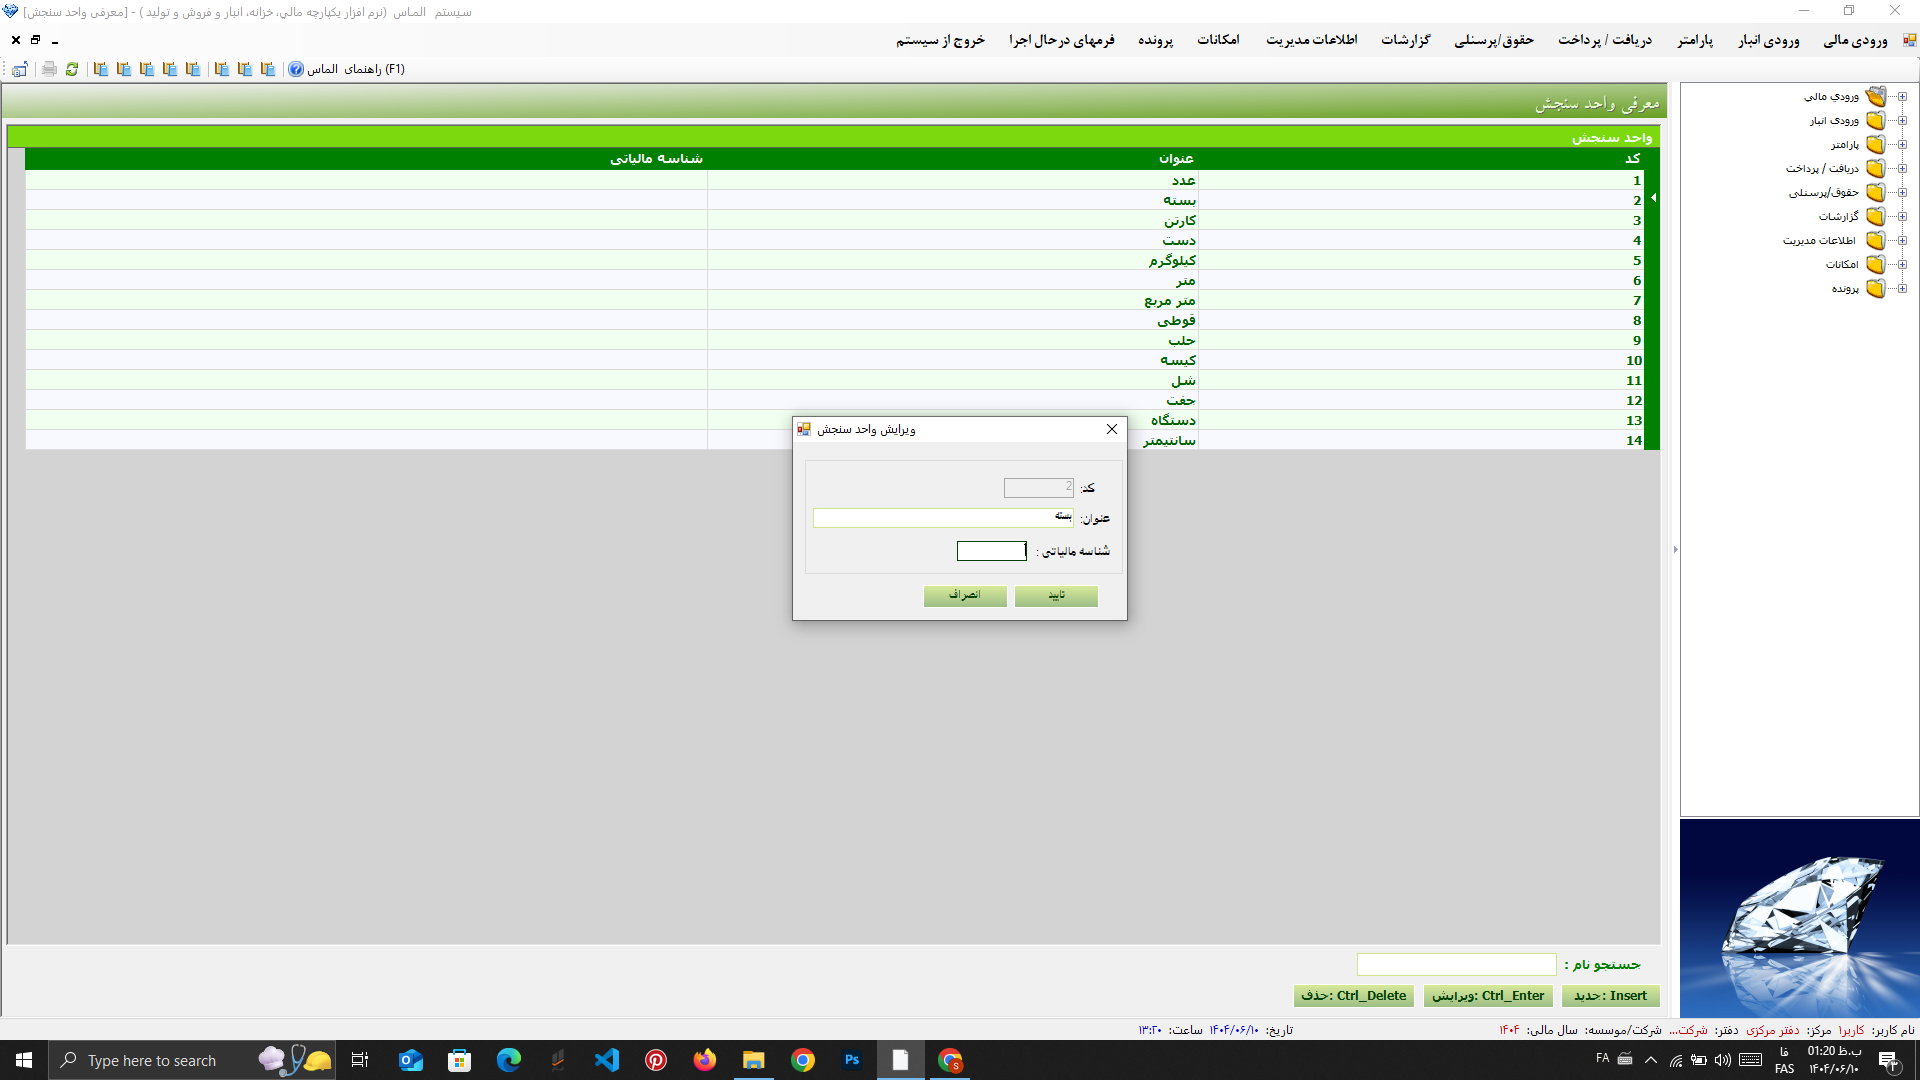Click the green refresh icon in toolbar

pyautogui.click(x=72, y=69)
